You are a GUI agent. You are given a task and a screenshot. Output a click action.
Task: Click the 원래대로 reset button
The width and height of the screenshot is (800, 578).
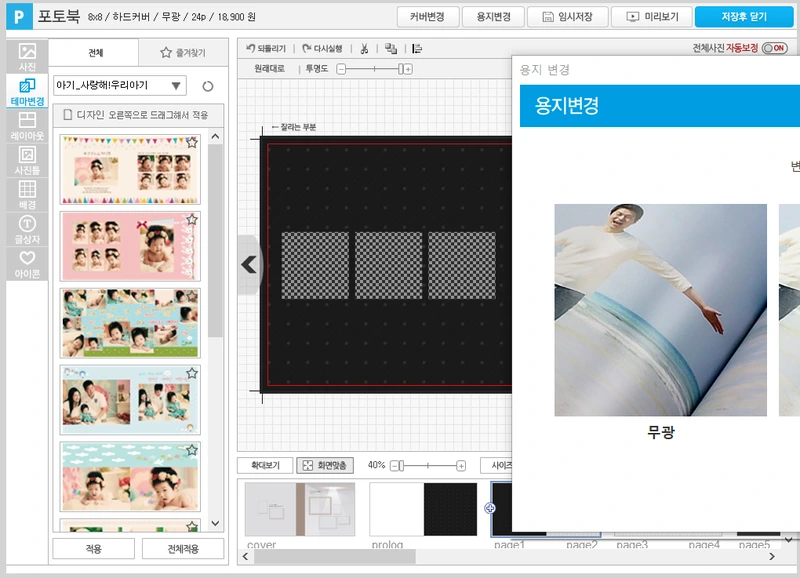(x=269, y=69)
